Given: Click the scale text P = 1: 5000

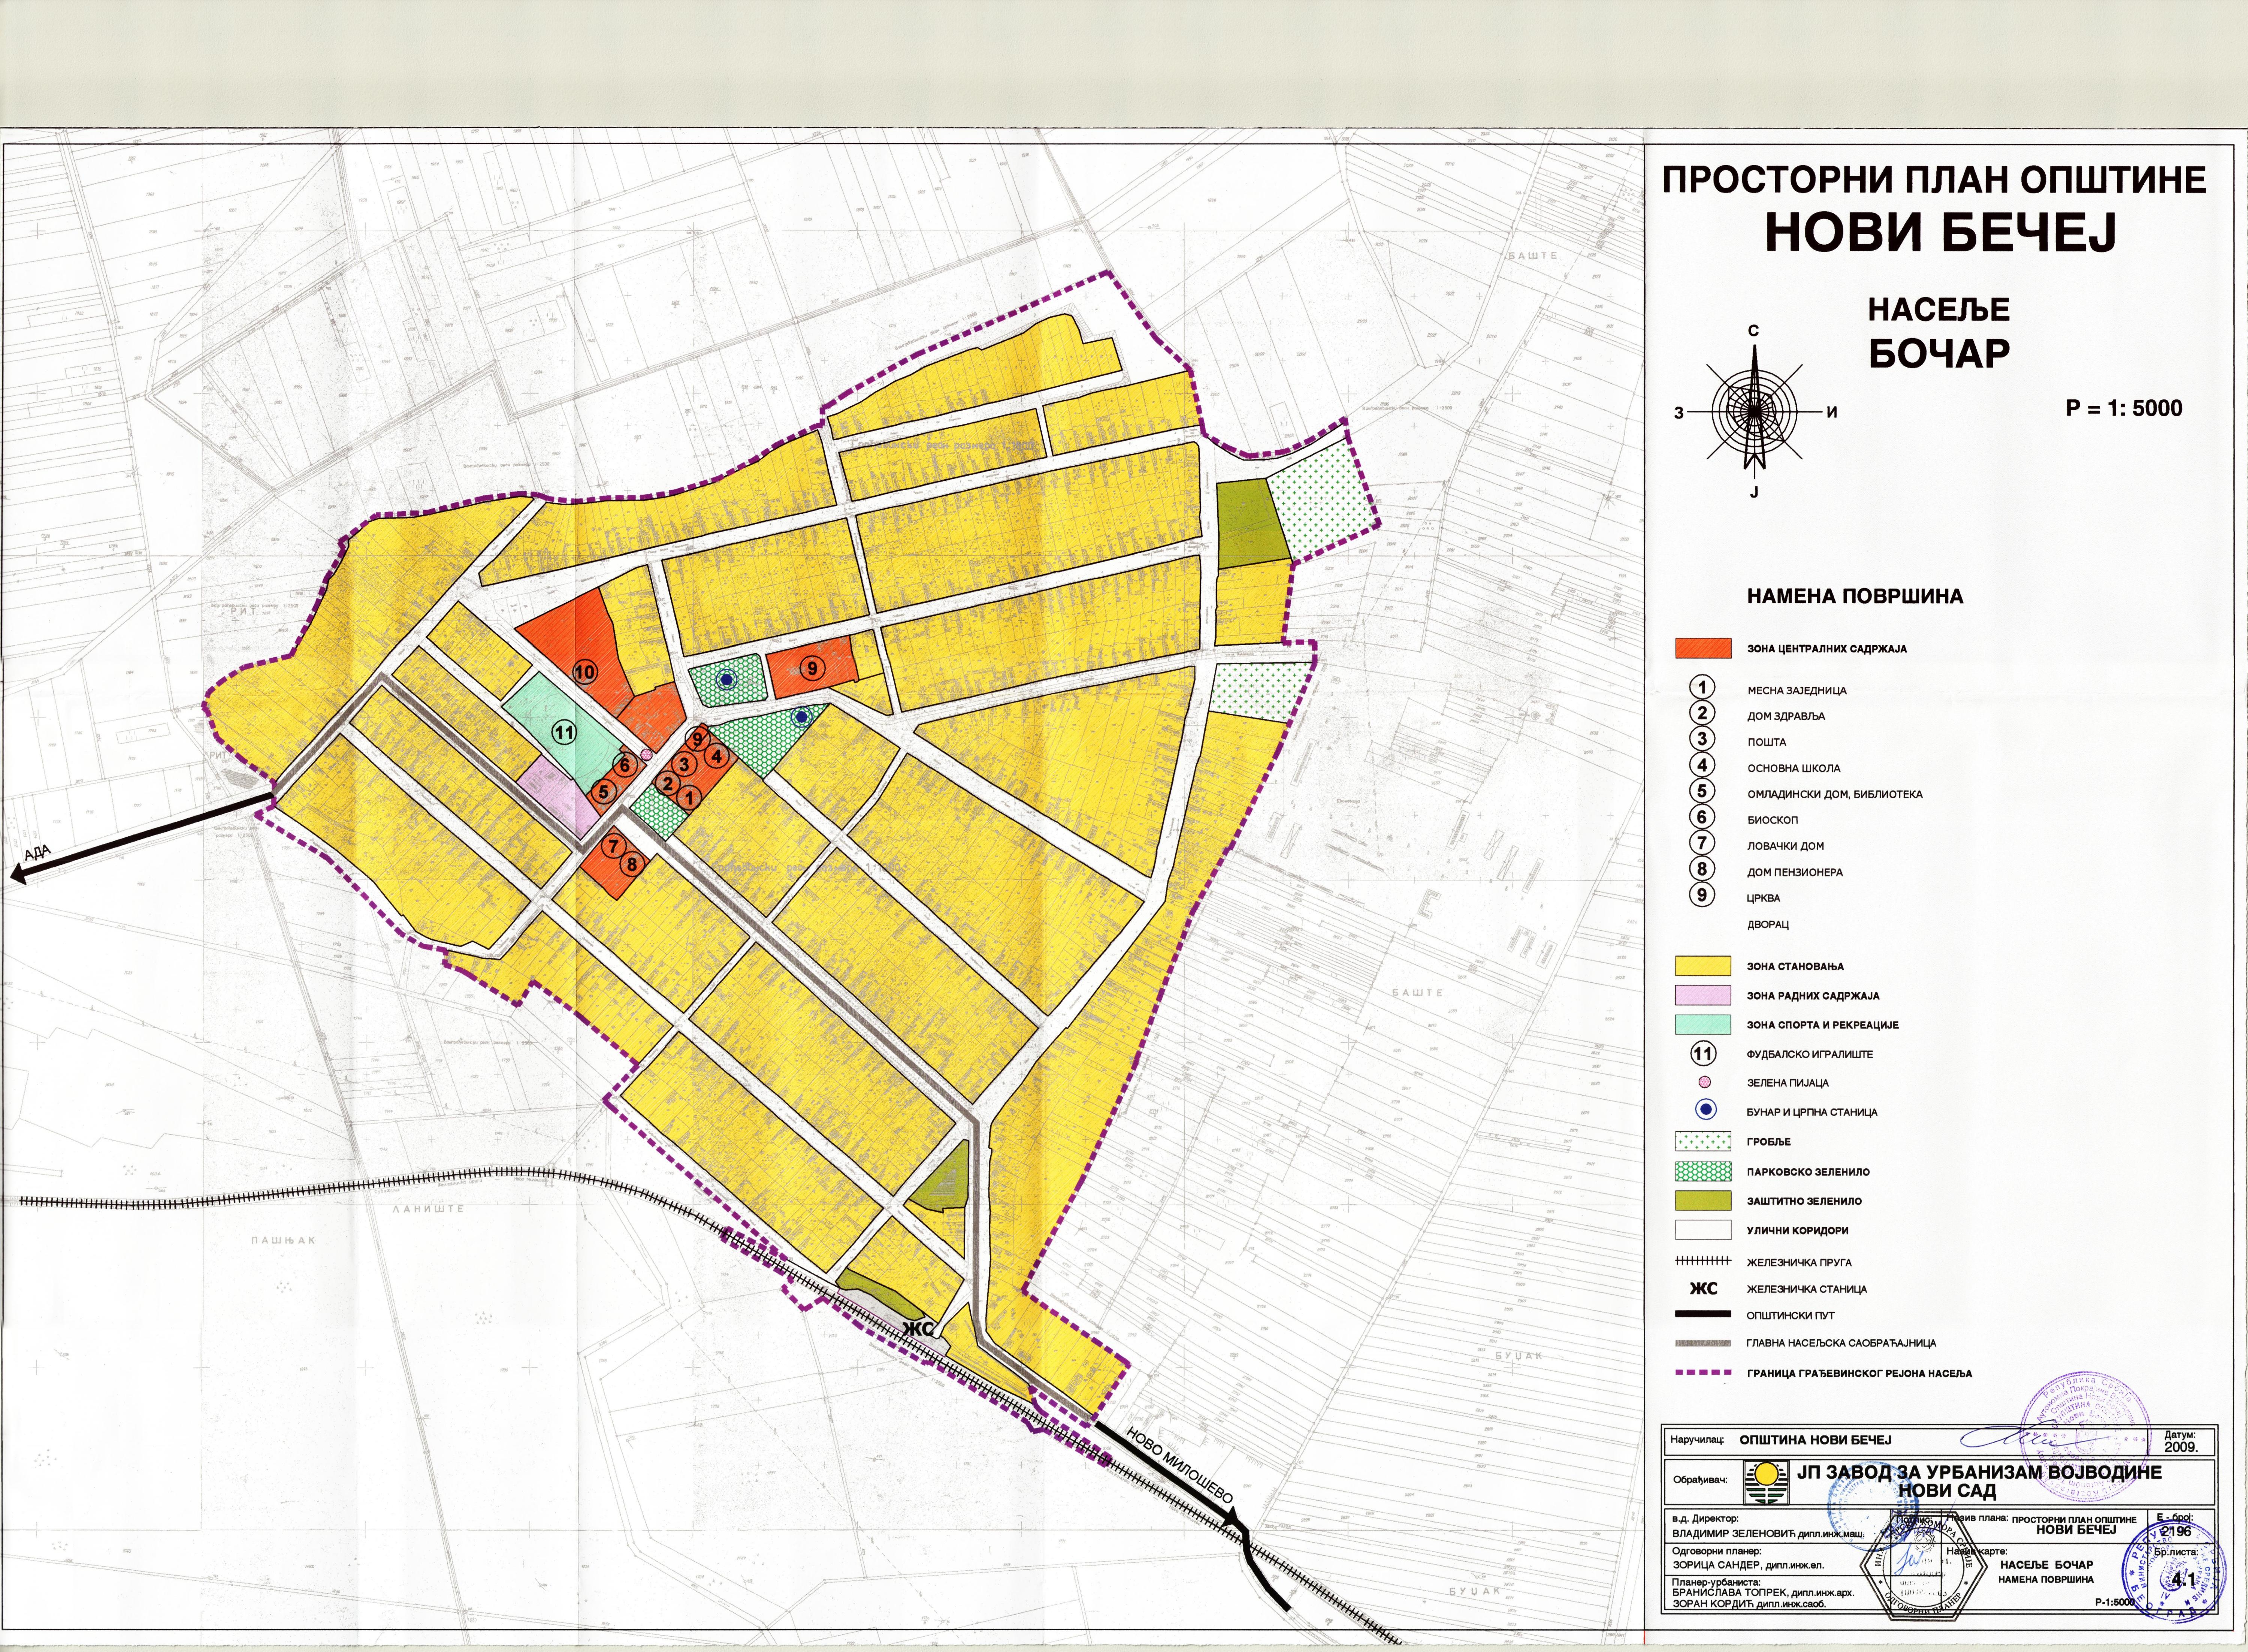Looking at the screenshot, I should (x=2124, y=408).
